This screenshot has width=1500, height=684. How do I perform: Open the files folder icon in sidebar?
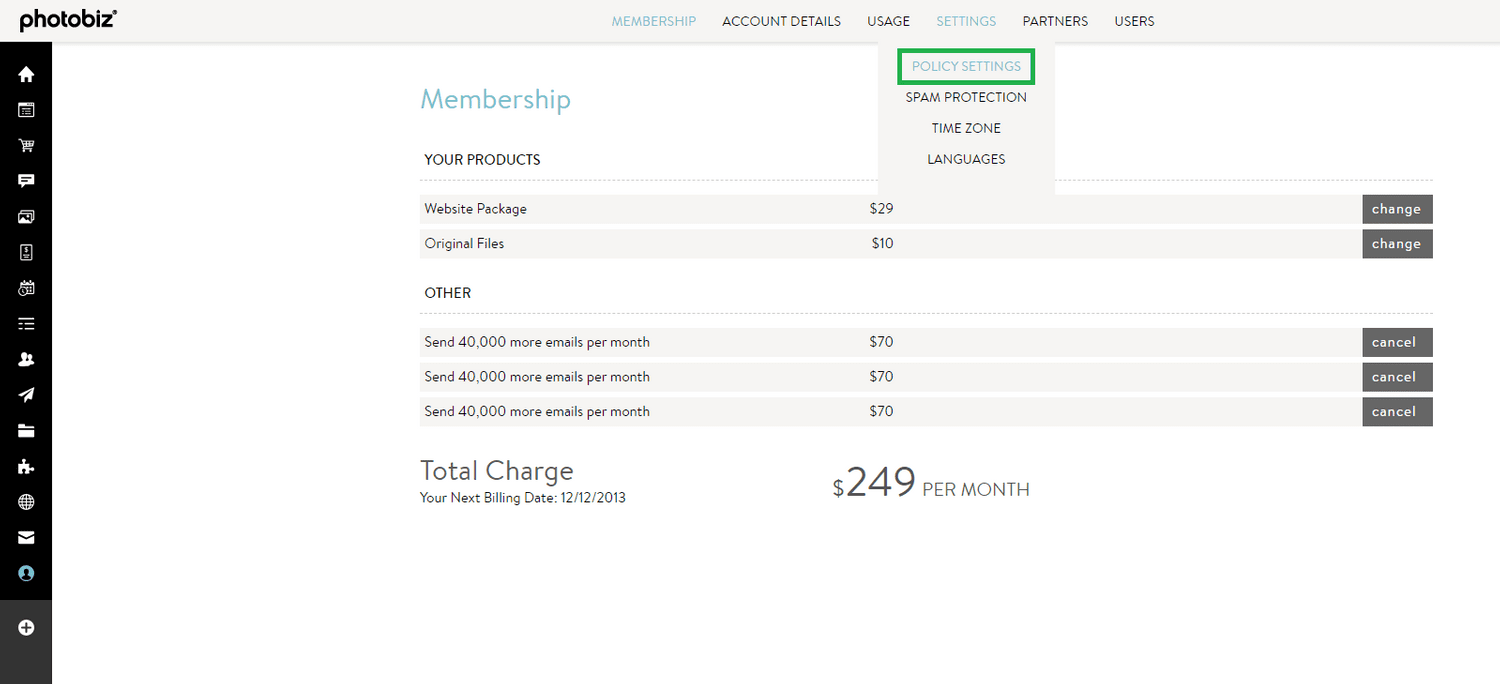(x=26, y=430)
